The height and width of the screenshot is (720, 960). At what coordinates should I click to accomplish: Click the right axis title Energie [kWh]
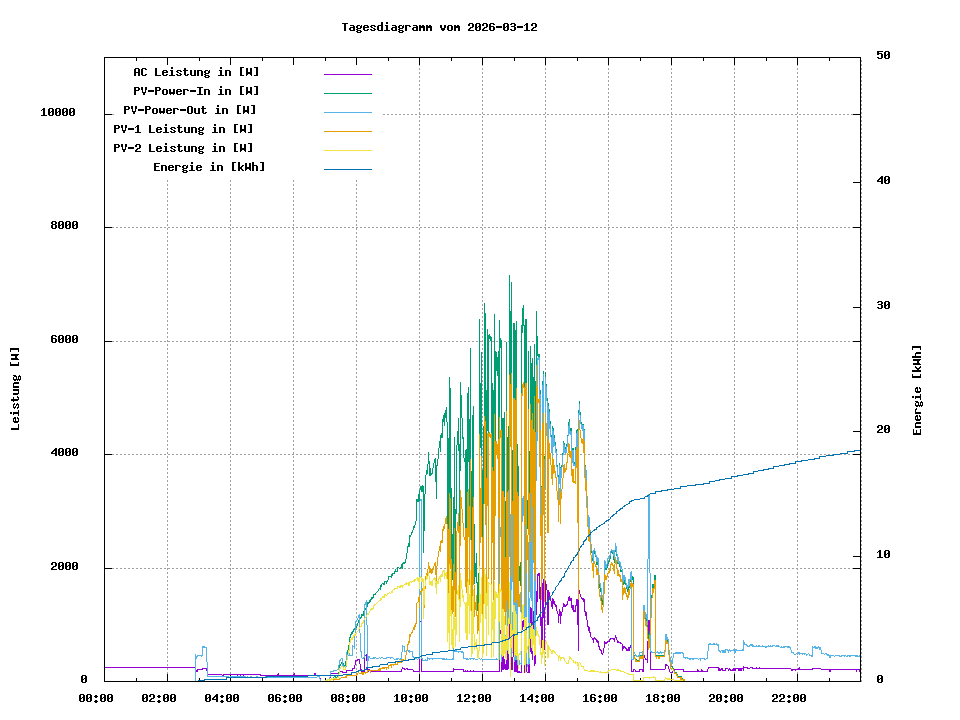[x=917, y=390]
